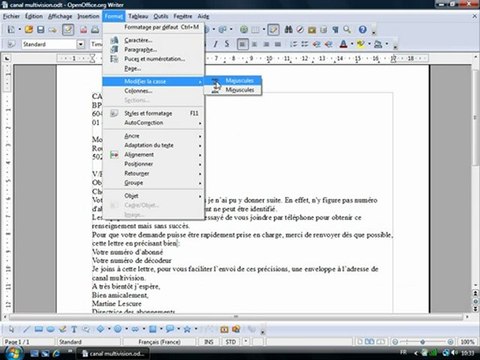Toggle STD selection mode in status bar
480x360 pixels.
231,342
